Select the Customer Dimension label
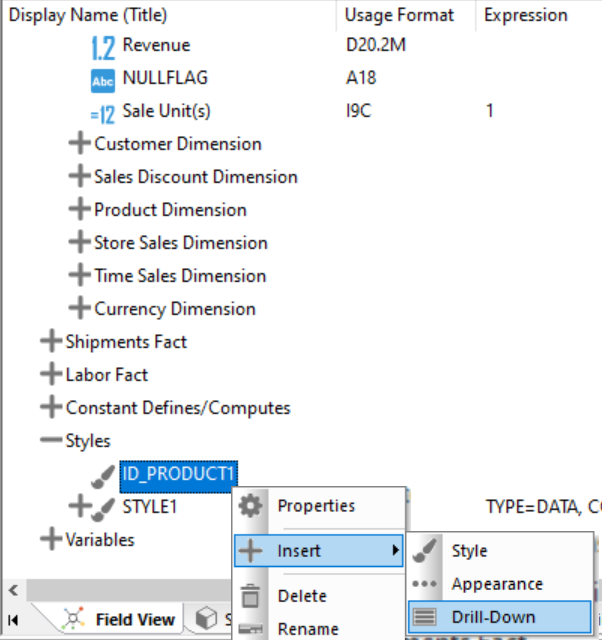 point(178,144)
